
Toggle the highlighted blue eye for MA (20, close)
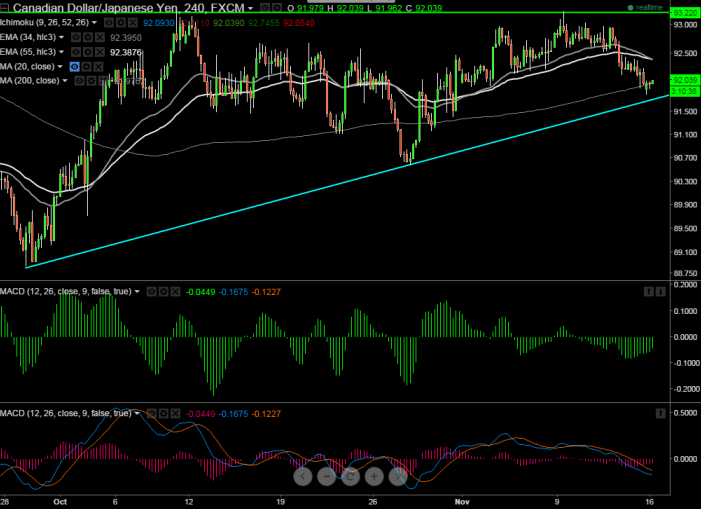point(75,67)
